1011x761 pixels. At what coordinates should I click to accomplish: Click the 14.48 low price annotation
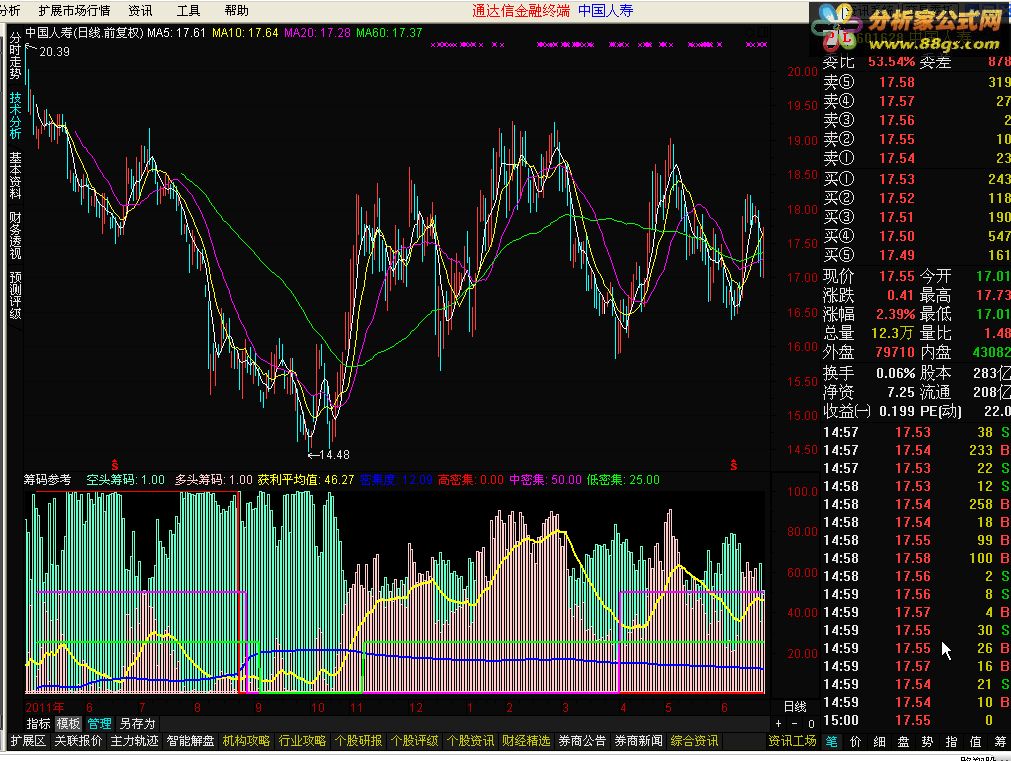pos(329,455)
